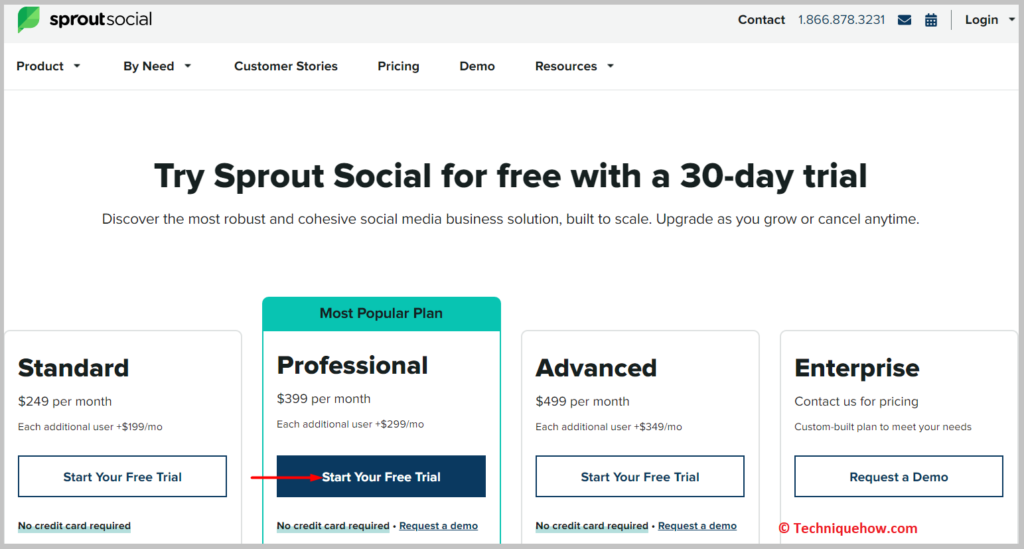Select the Demo navigation item
This screenshot has width=1024, height=549.
pos(477,66)
